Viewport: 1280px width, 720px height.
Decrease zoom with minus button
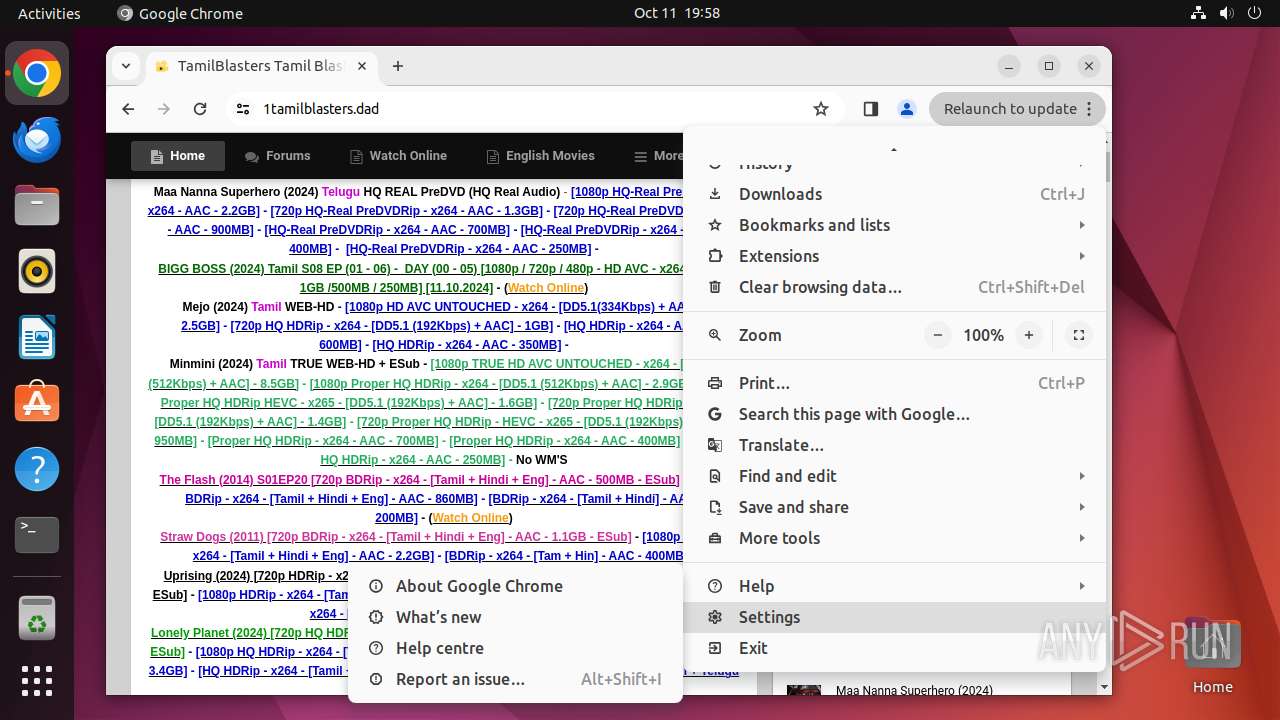[937, 335]
